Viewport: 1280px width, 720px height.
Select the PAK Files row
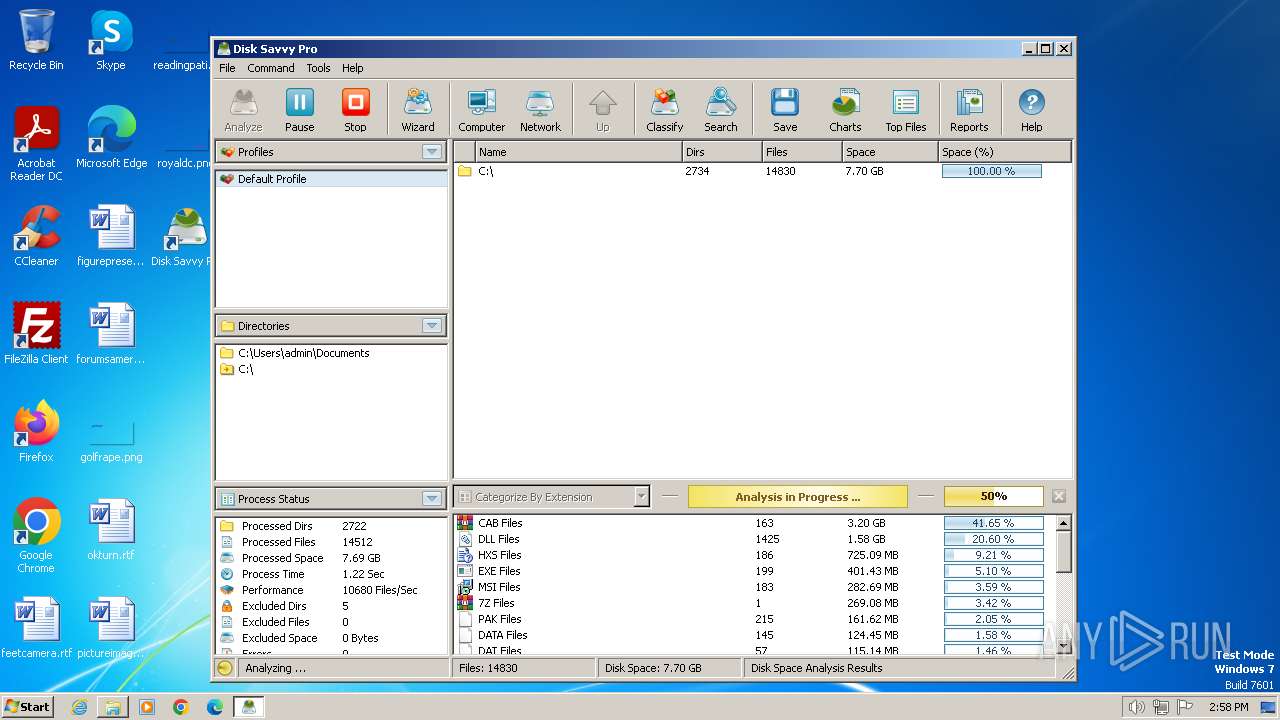click(x=755, y=619)
